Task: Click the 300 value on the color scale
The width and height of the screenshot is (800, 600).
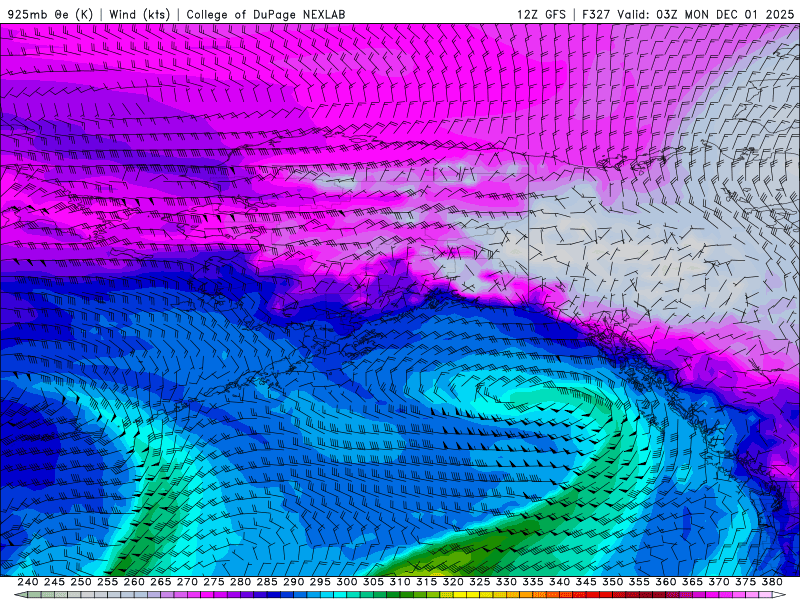Action: 346,582
